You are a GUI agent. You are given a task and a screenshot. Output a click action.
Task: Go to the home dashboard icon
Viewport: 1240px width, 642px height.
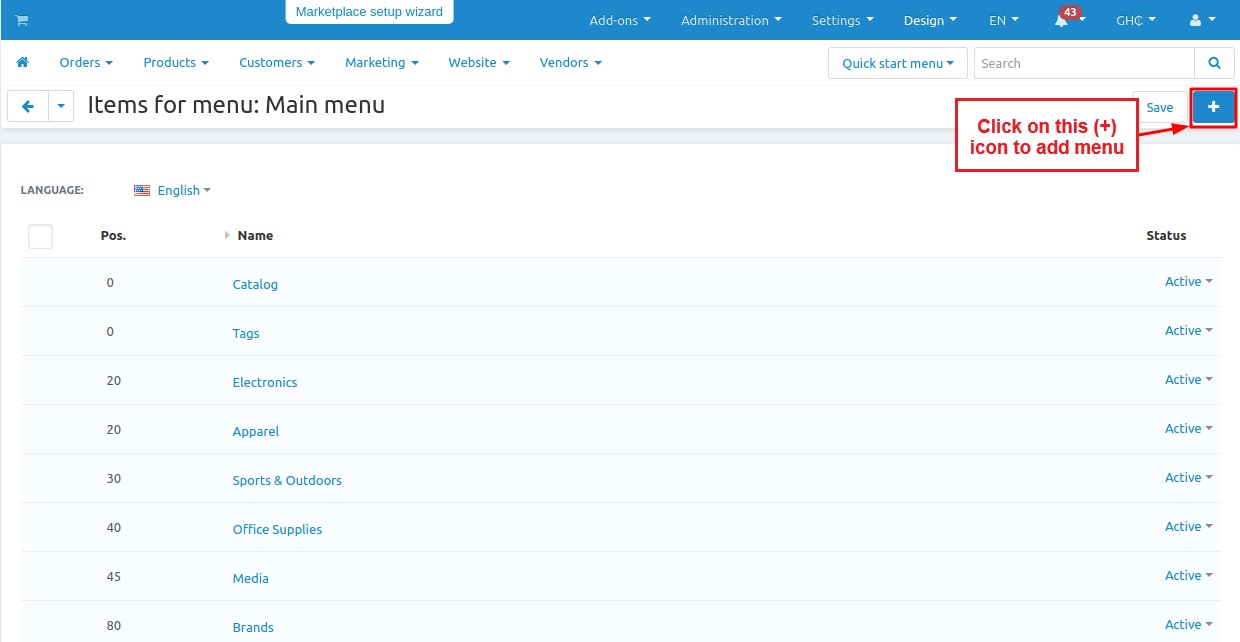(x=22, y=62)
